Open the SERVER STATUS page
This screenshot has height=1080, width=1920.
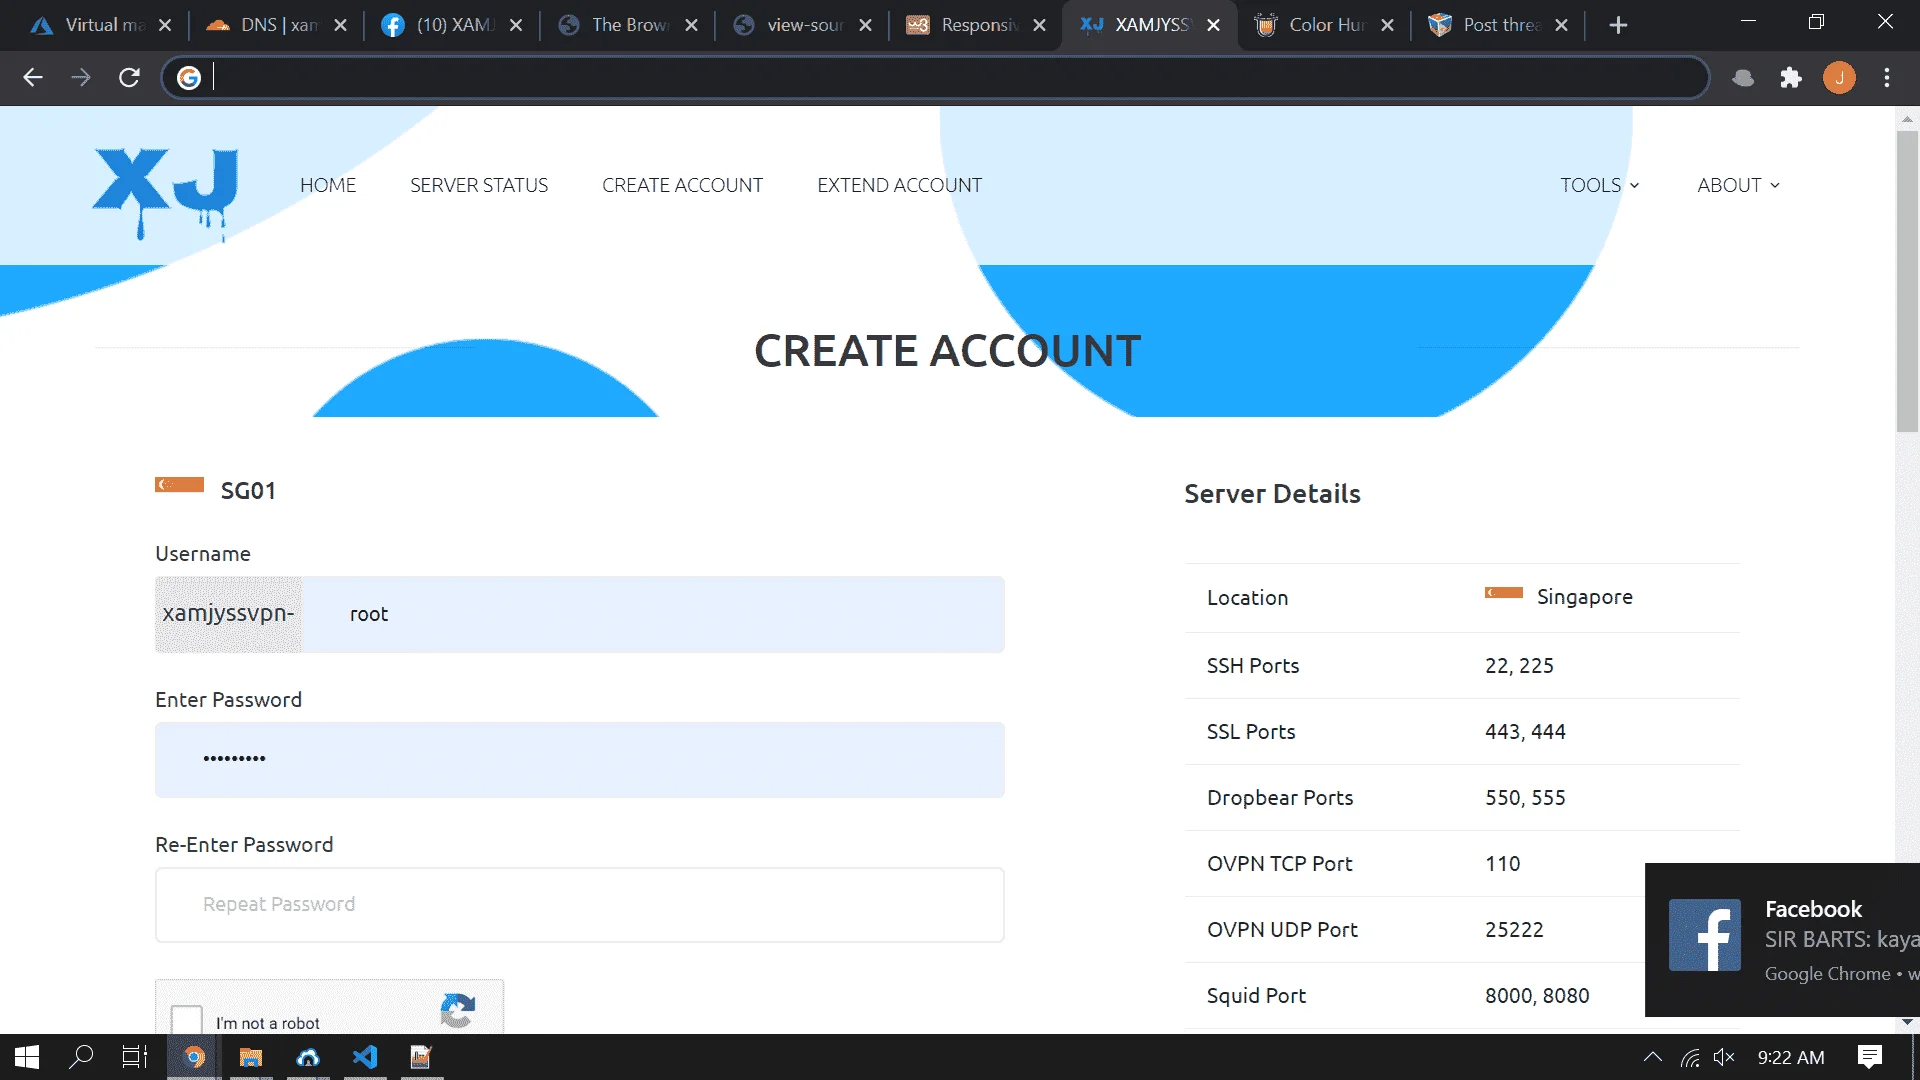point(479,185)
